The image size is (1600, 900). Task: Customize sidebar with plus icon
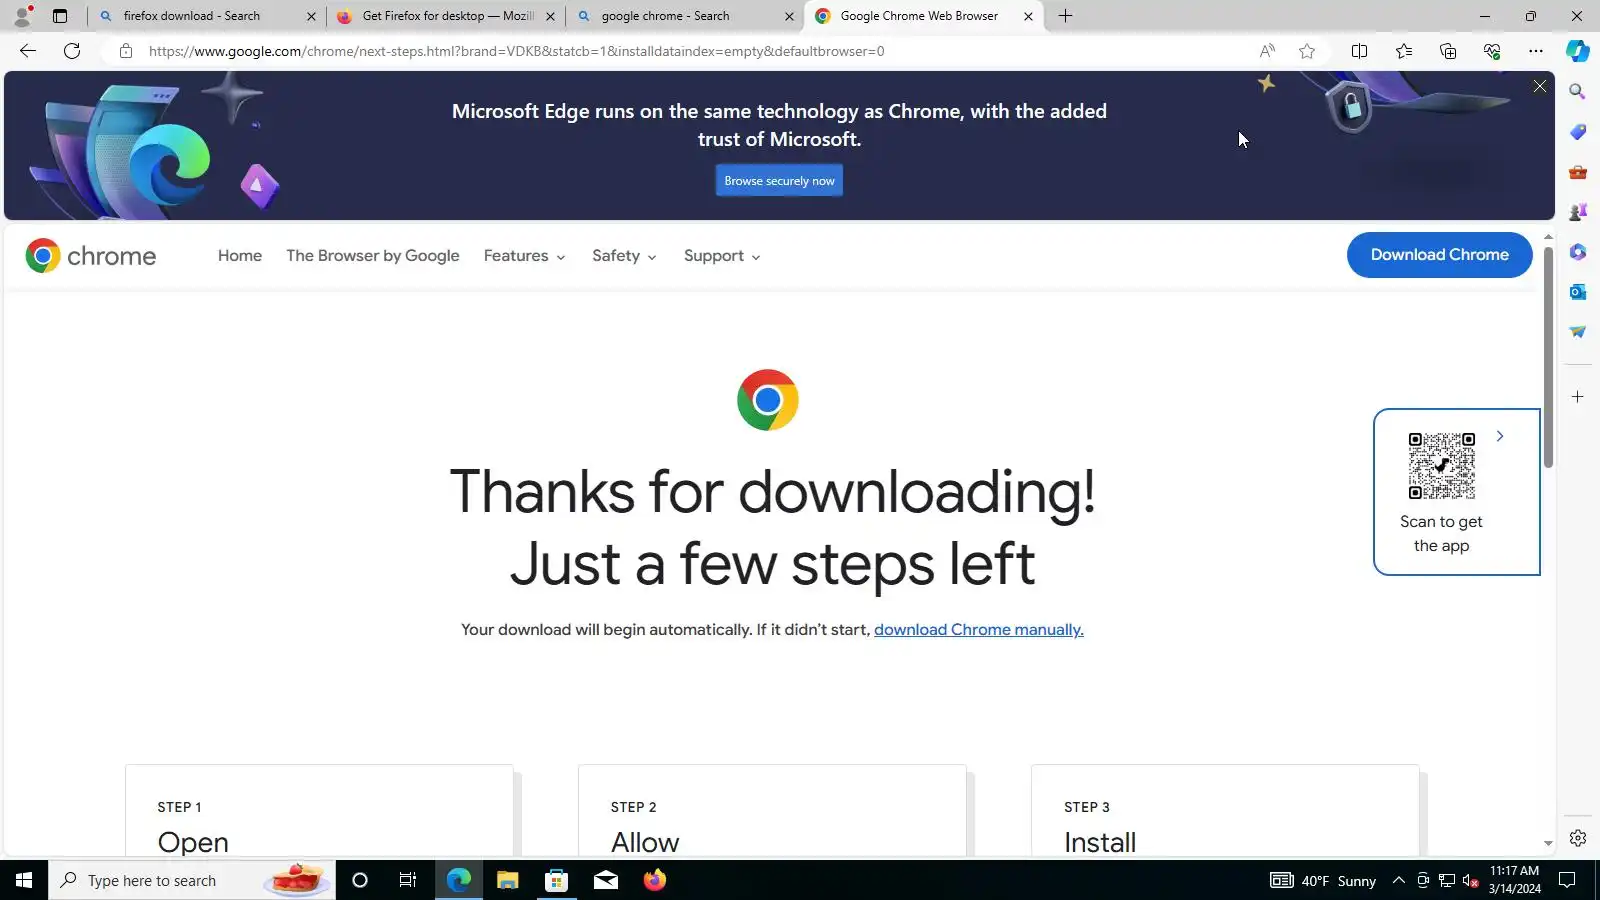point(1578,397)
